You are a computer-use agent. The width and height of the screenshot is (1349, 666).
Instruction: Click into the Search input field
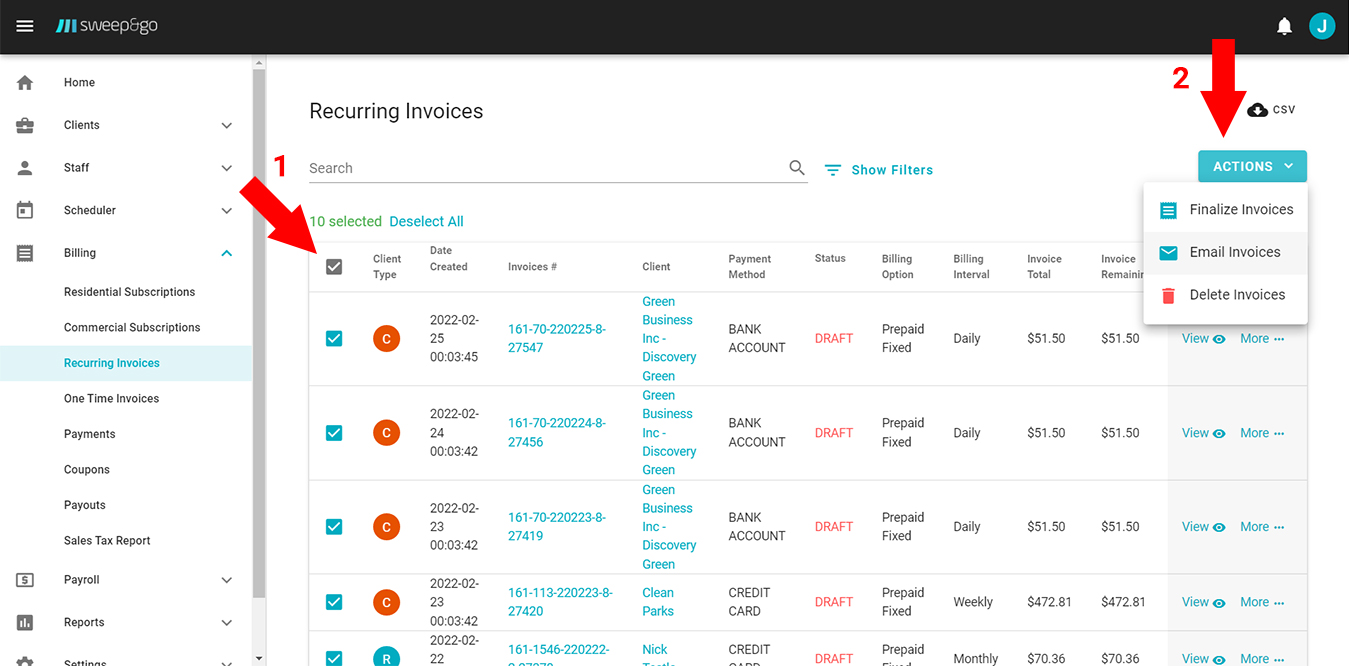[x=545, y=168]
